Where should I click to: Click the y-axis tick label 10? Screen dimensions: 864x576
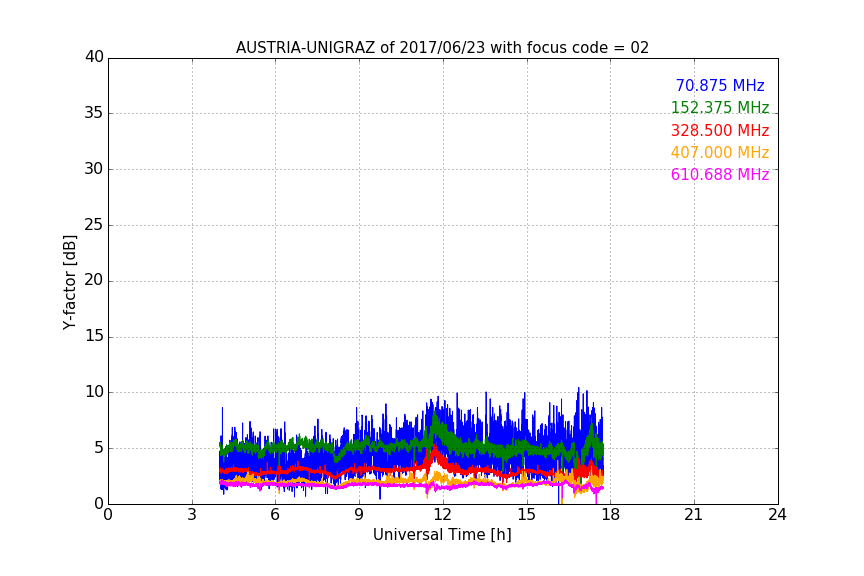coord(94,392)
